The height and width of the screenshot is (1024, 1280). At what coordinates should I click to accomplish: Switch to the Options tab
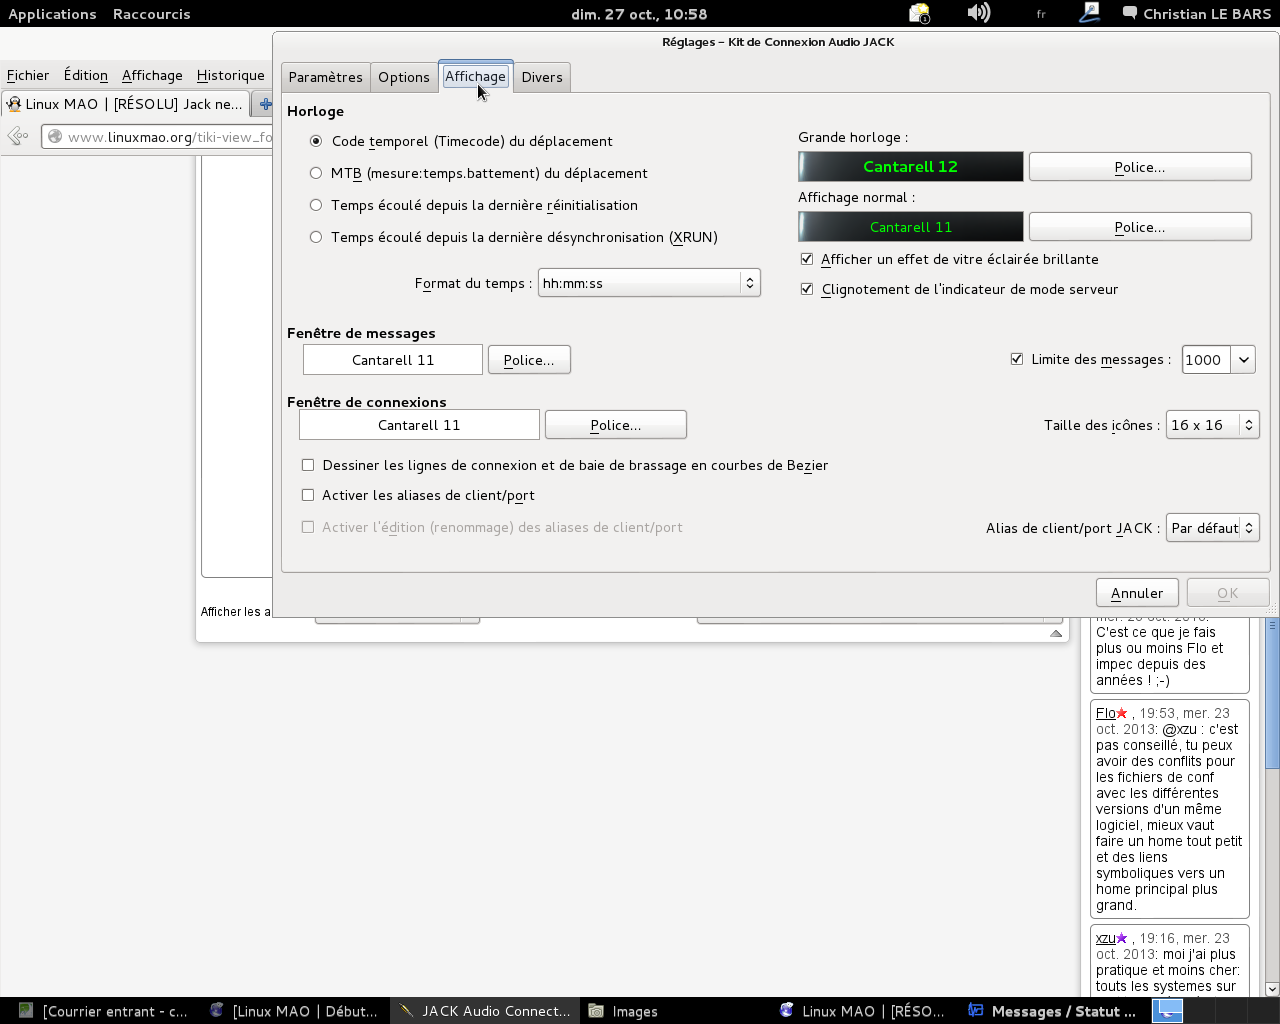[x=404, y=77]
